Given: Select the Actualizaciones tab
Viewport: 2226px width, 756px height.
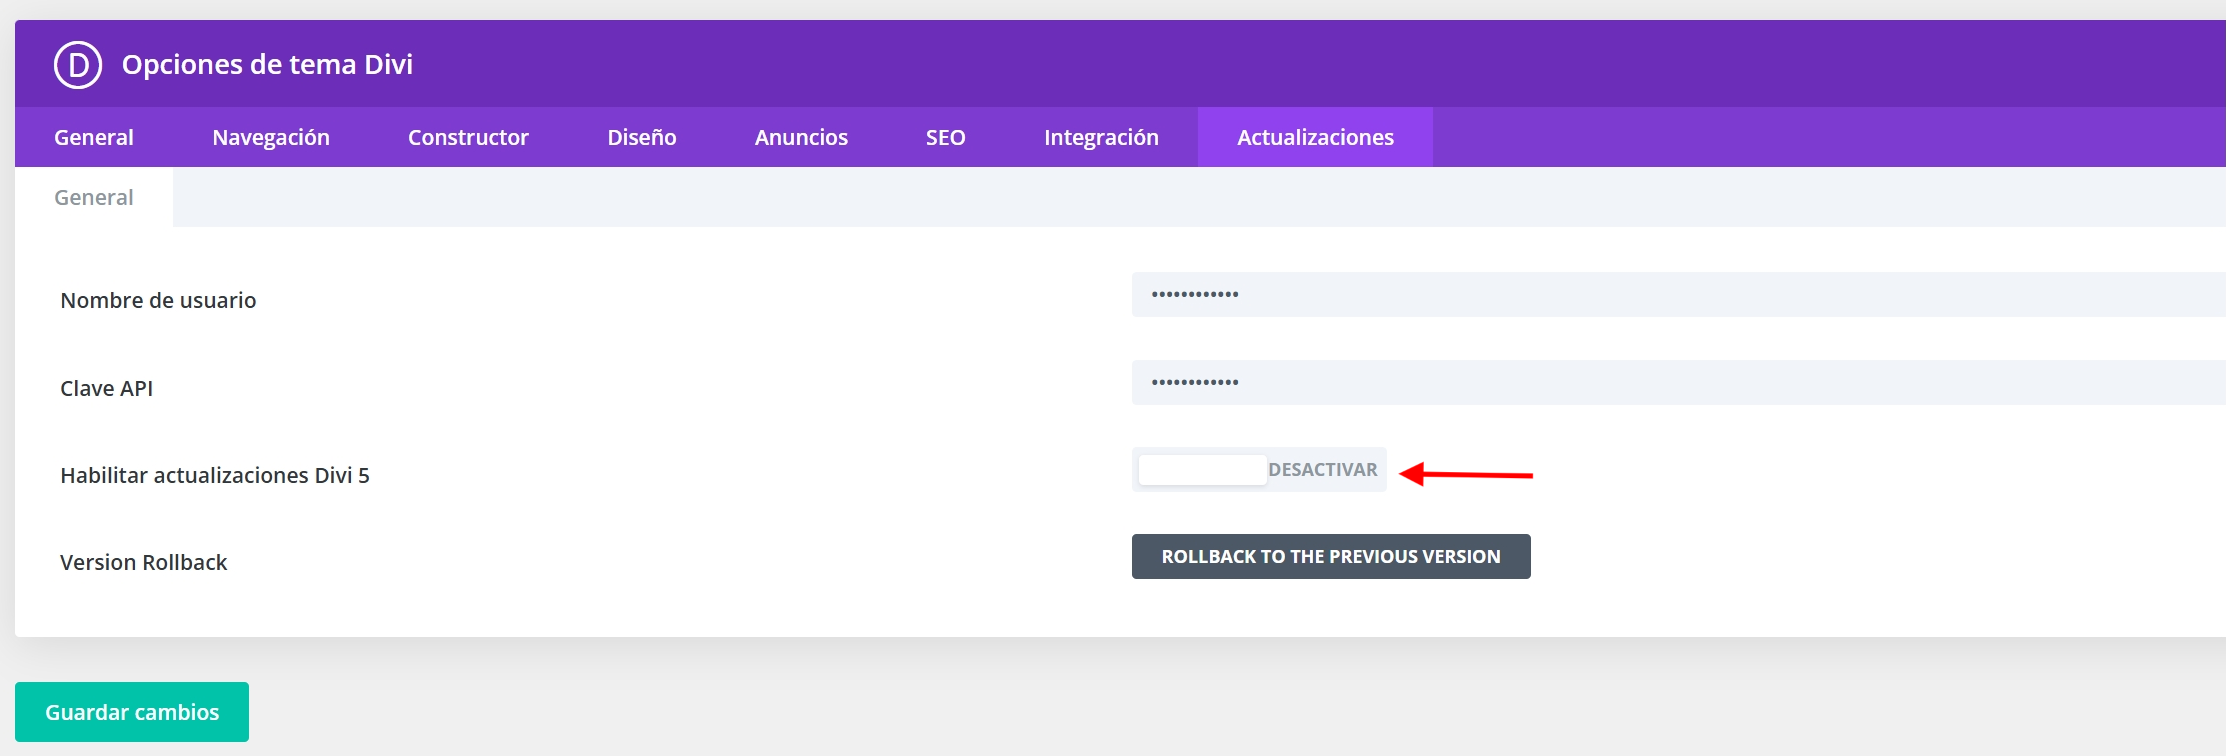Looking at the screenshot, I should (1315, 138).
